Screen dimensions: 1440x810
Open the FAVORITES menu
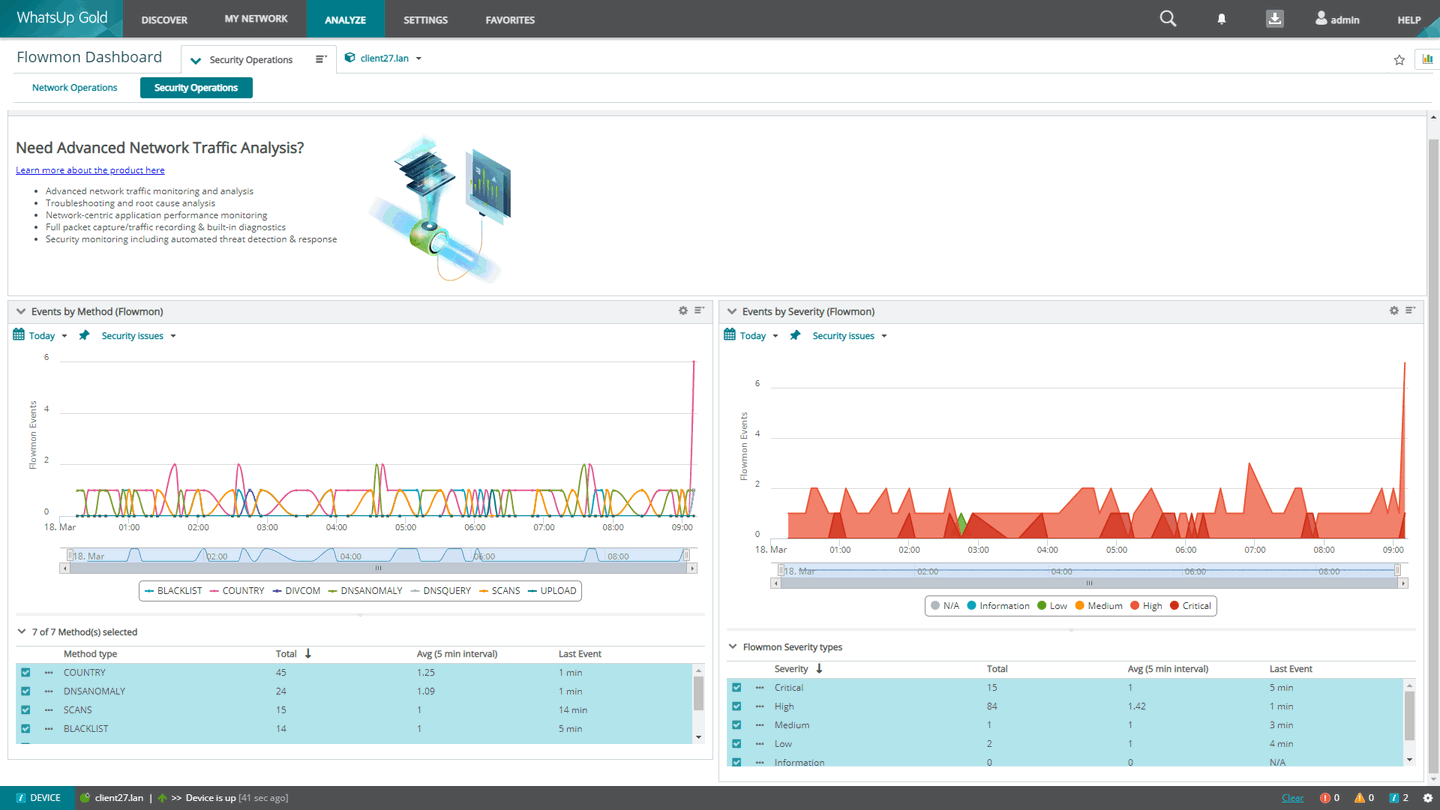510,20
